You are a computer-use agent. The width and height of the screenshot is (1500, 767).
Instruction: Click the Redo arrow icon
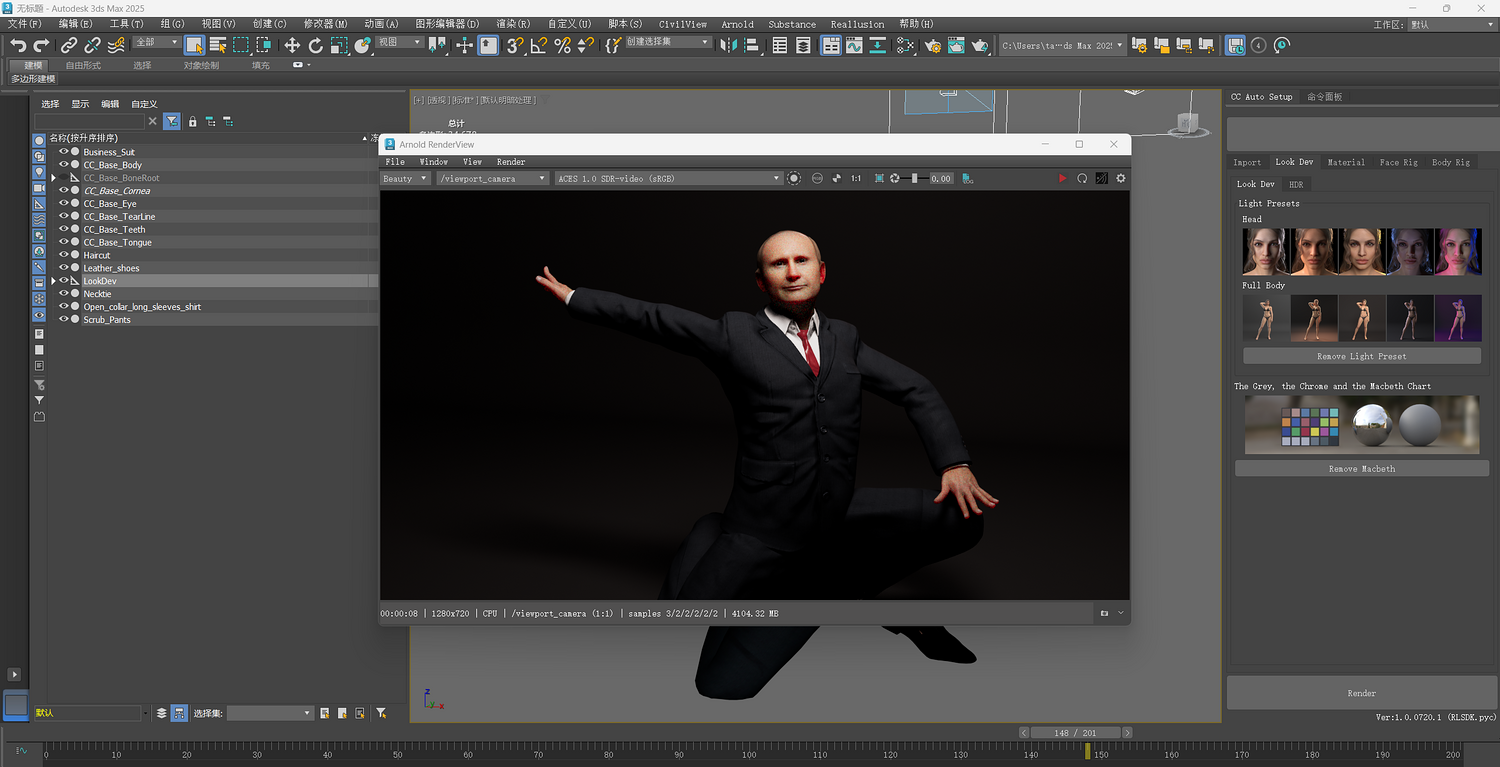click(41, 45)
